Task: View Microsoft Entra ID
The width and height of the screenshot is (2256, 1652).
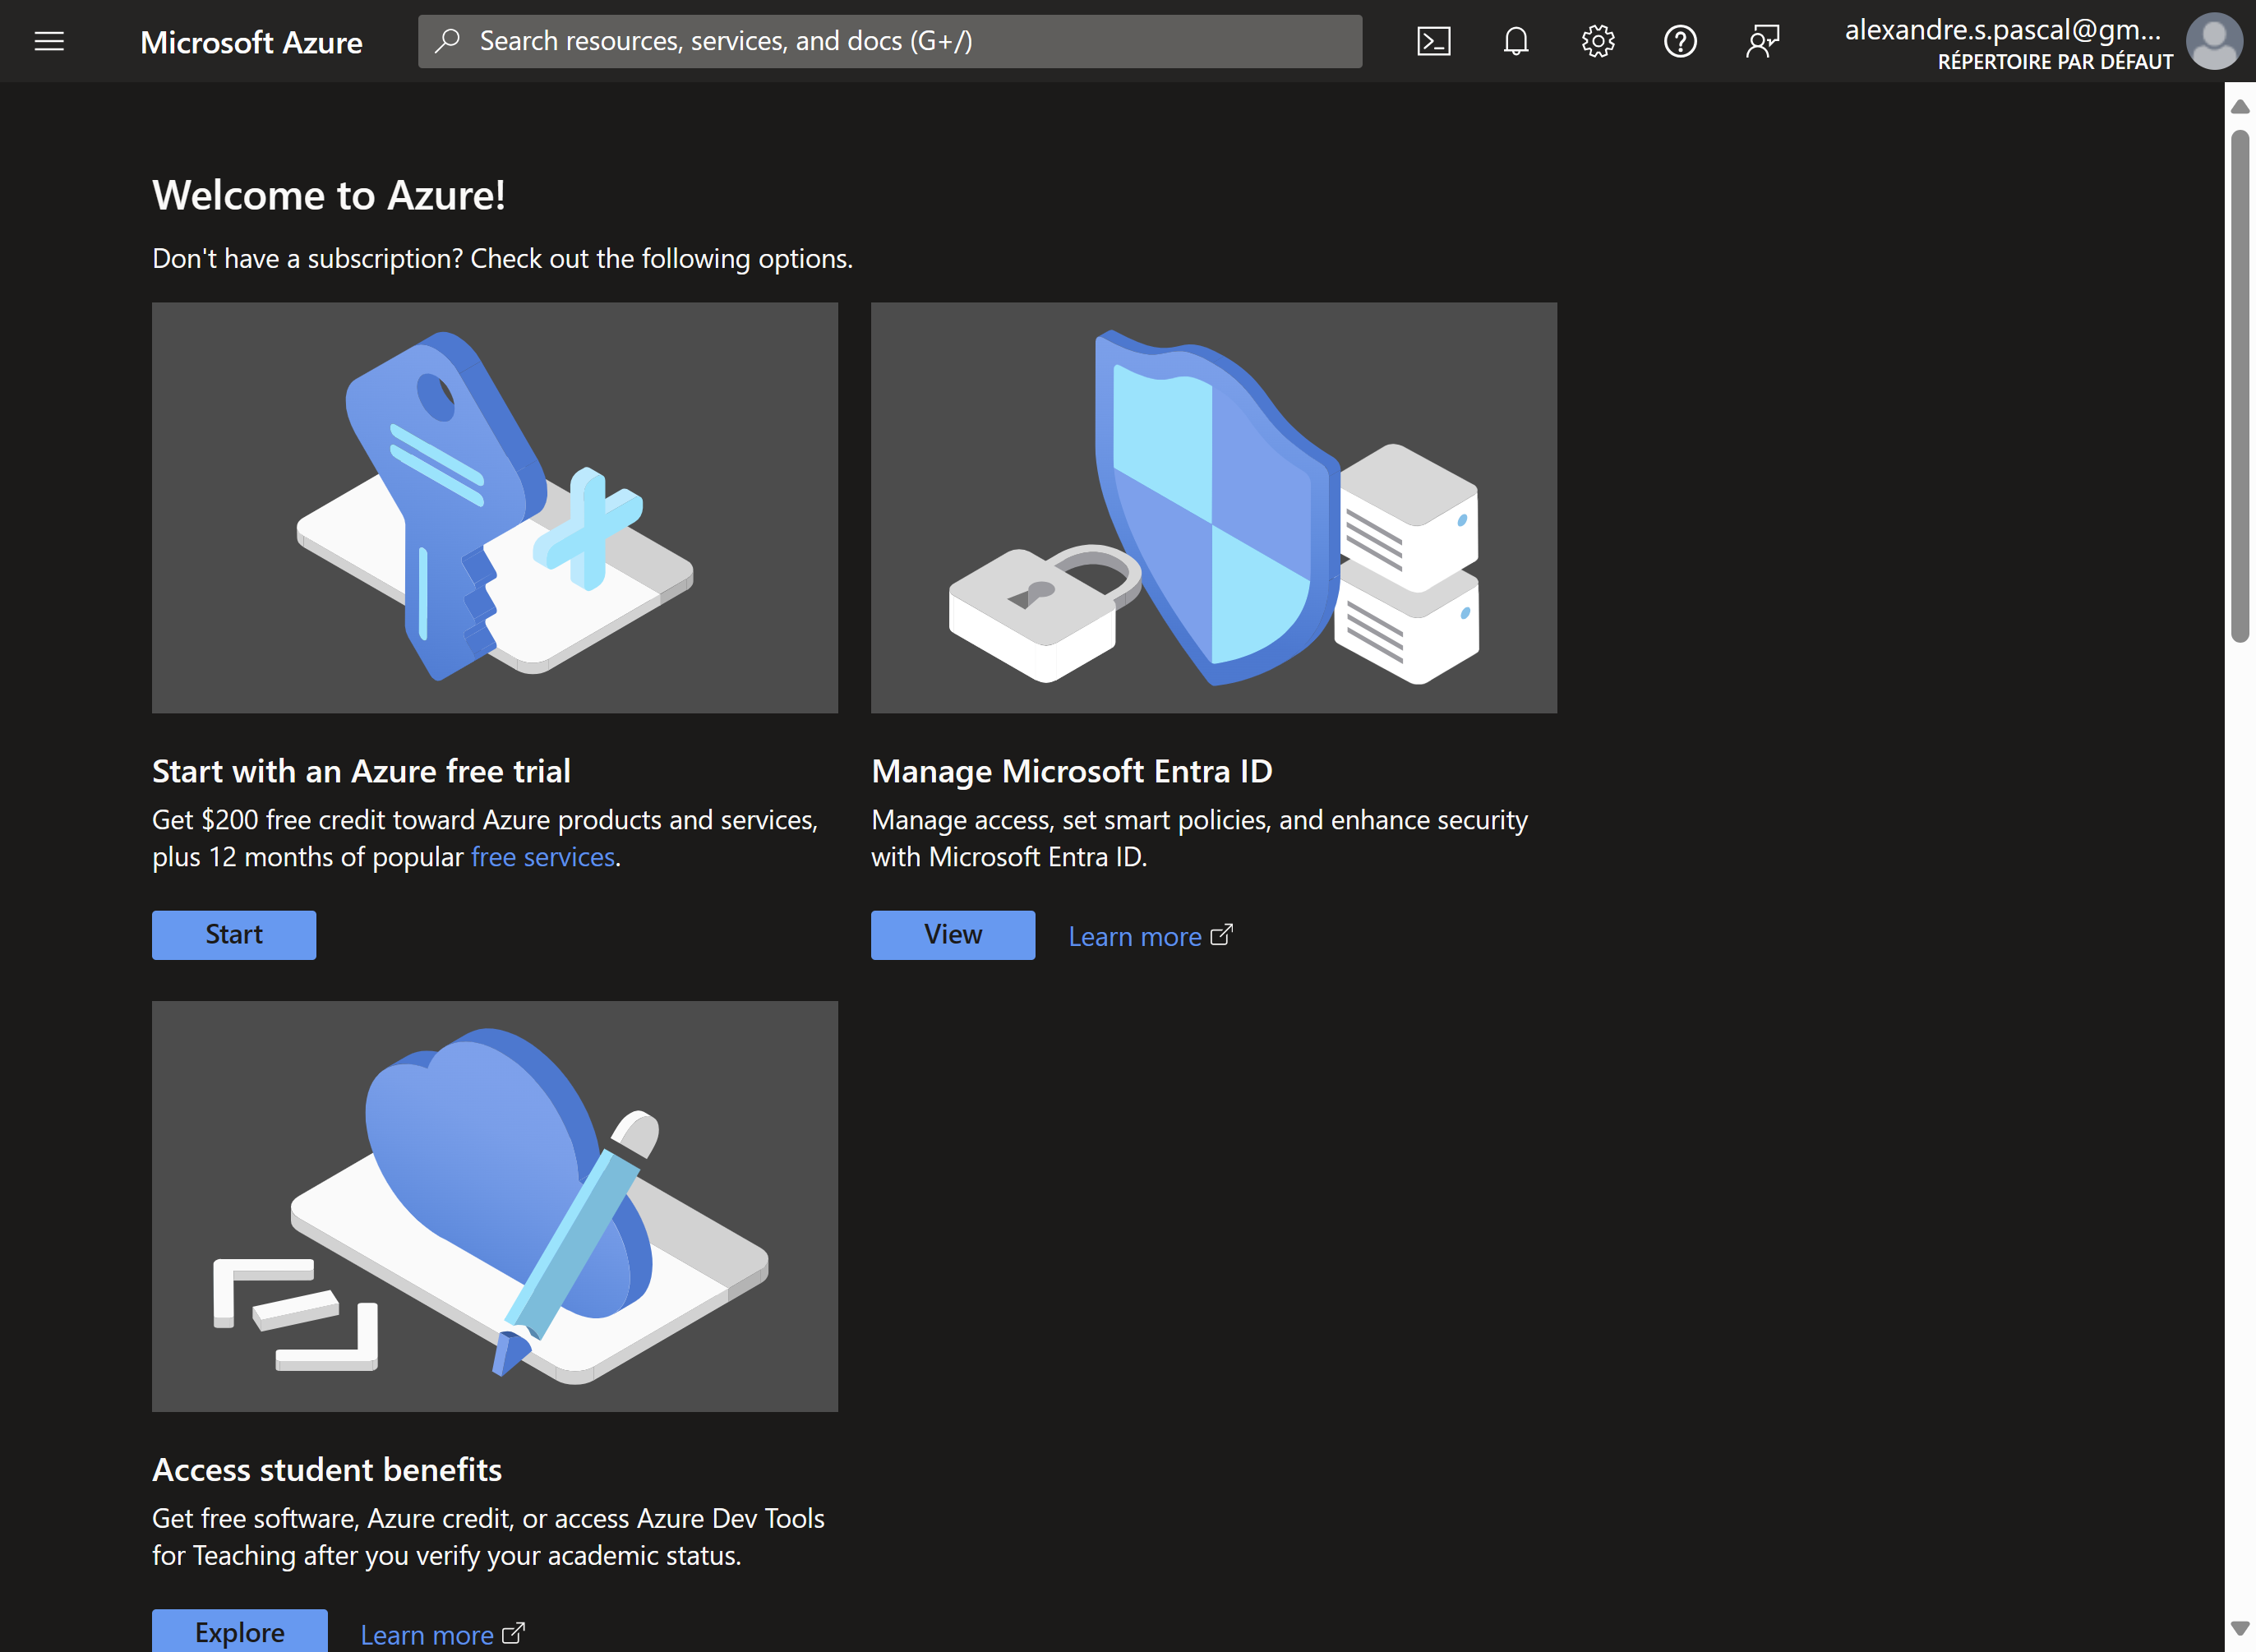Action: [953, 934]
